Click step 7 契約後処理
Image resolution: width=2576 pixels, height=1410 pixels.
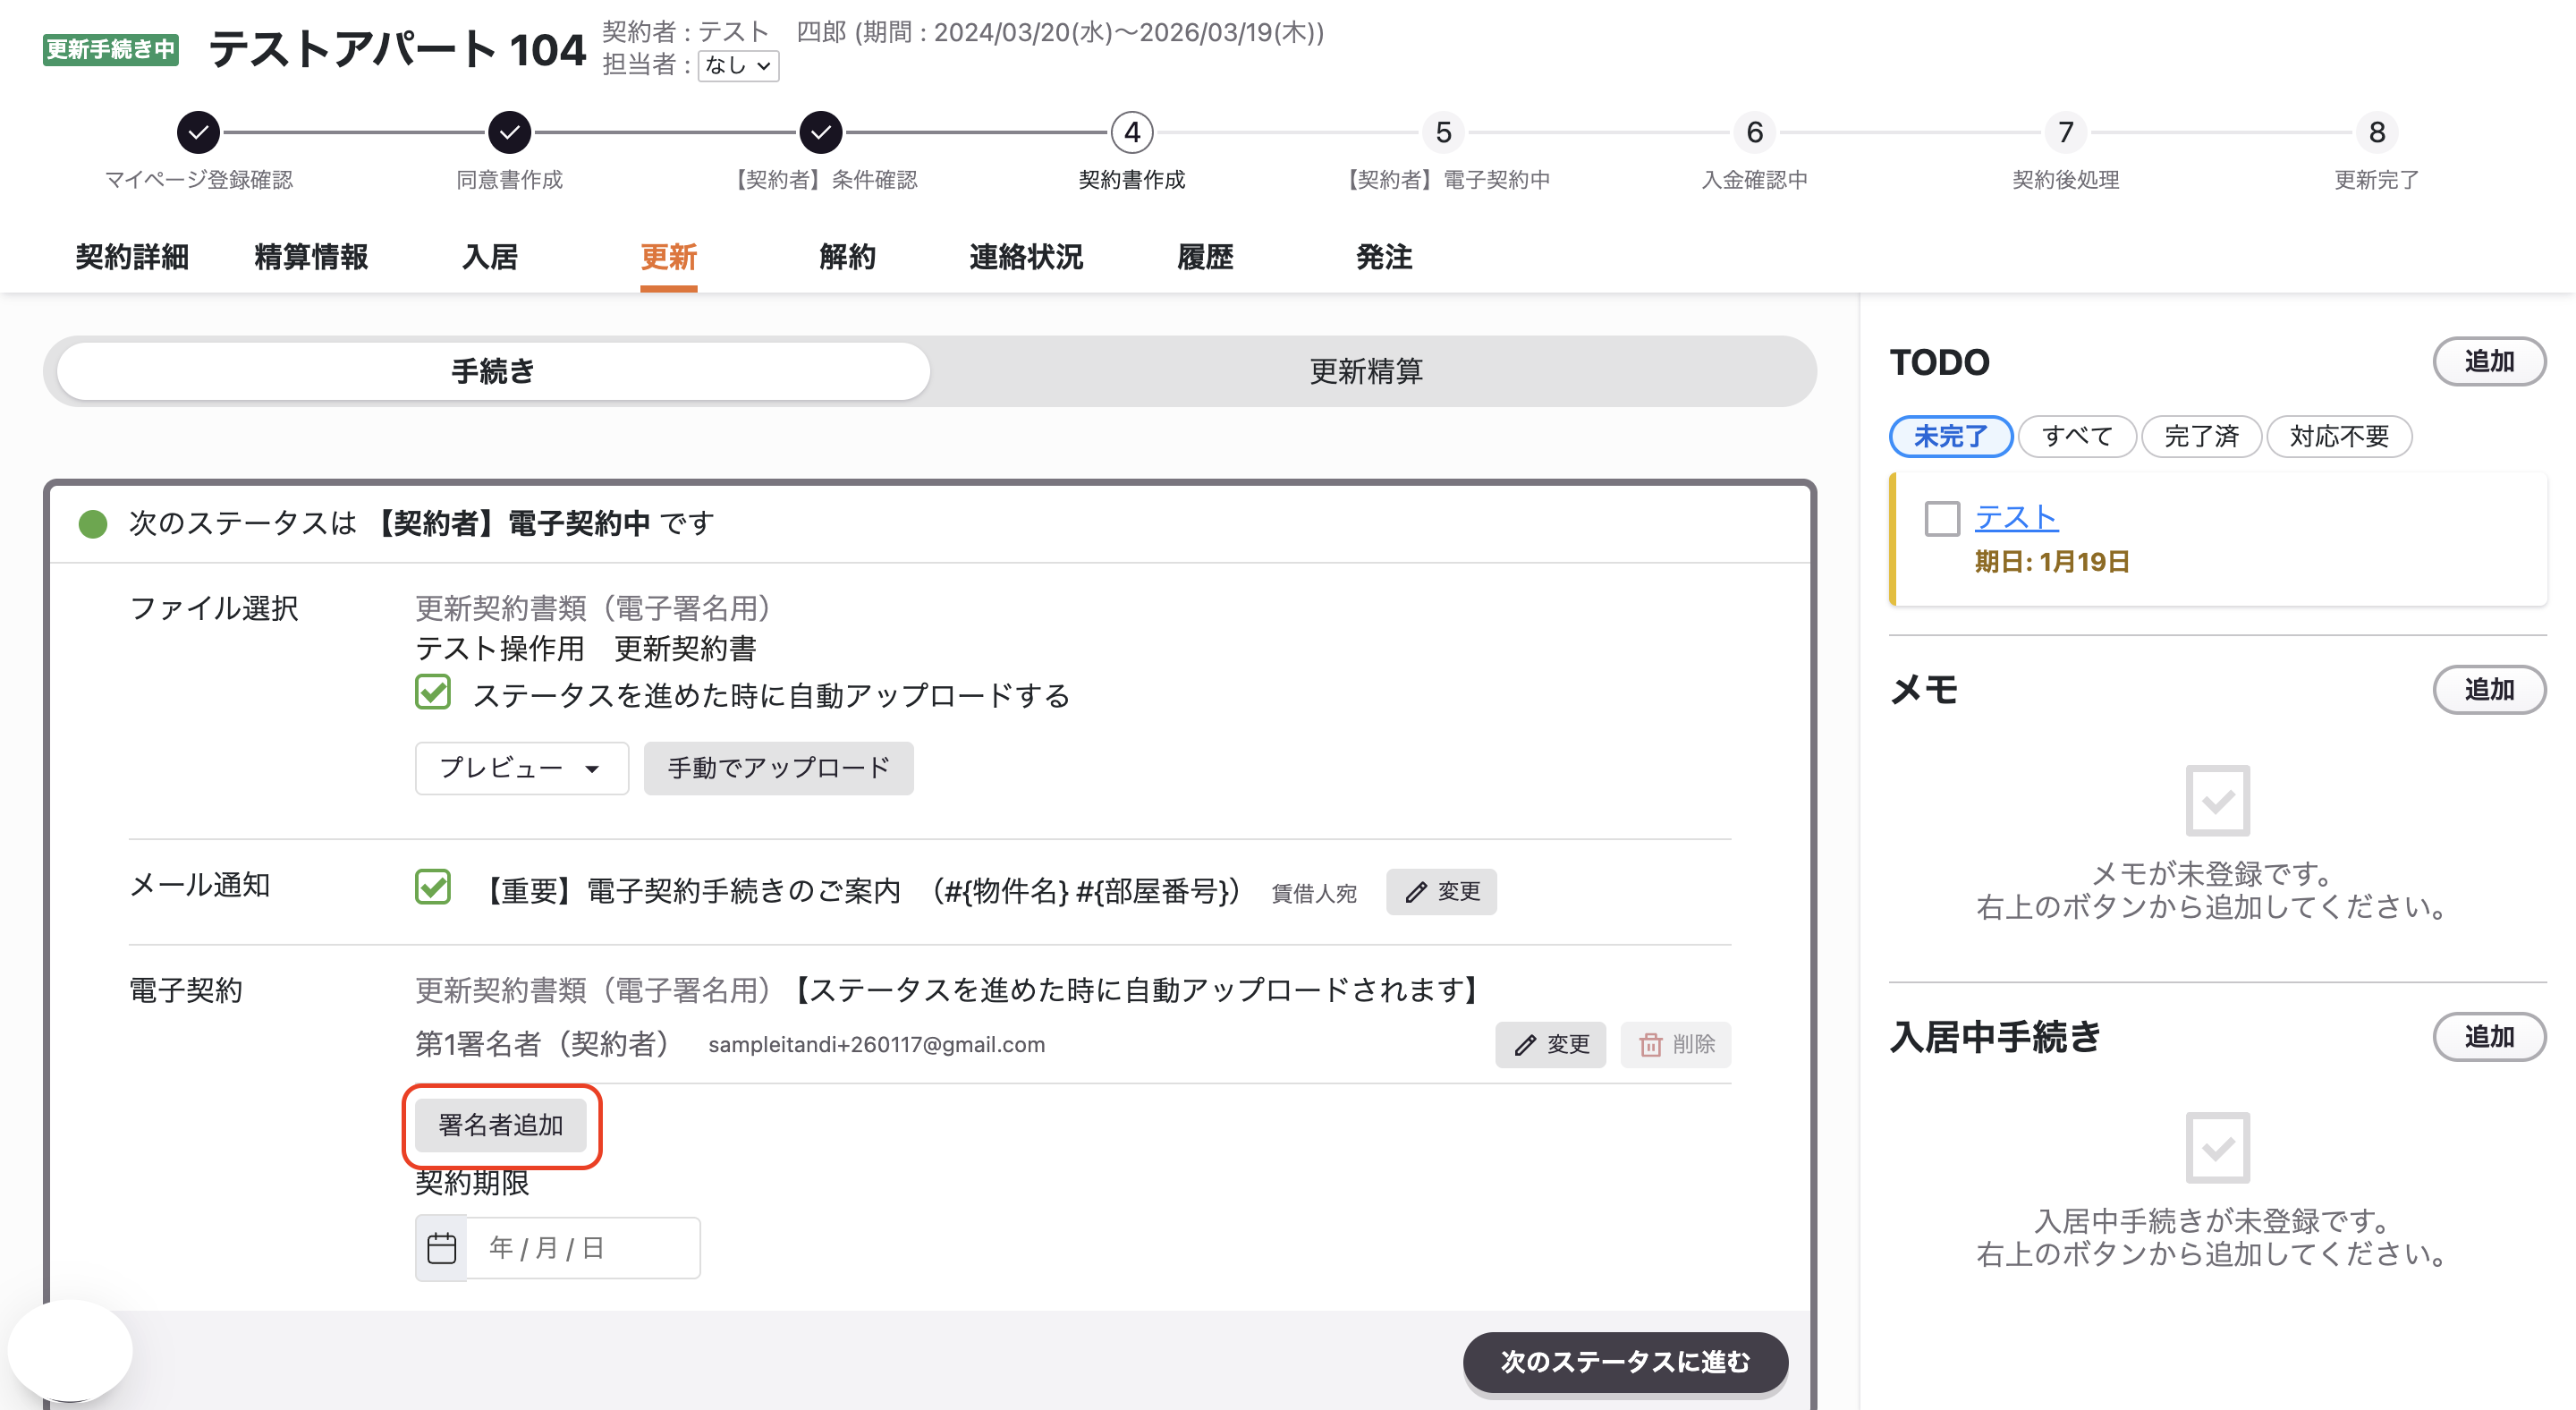coord(2065,132)
